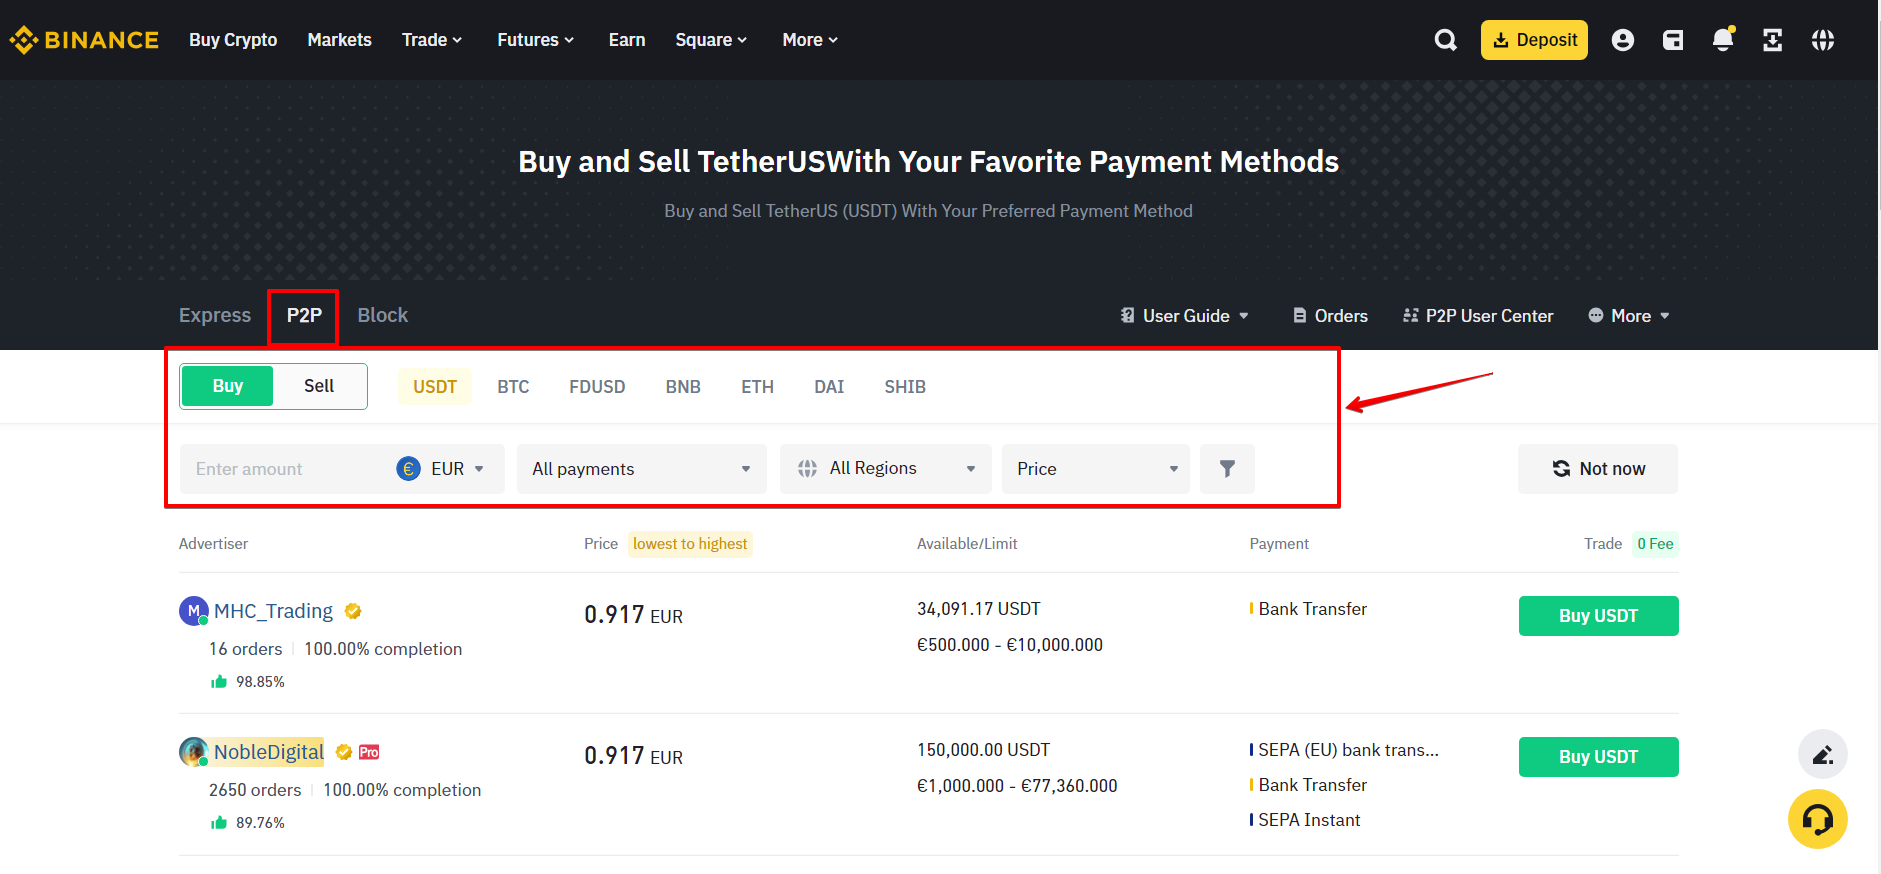Screen dimensions: 1881x874
Task: Click Buy USDT for MHC_Trading
Action: pos(1598,616)
